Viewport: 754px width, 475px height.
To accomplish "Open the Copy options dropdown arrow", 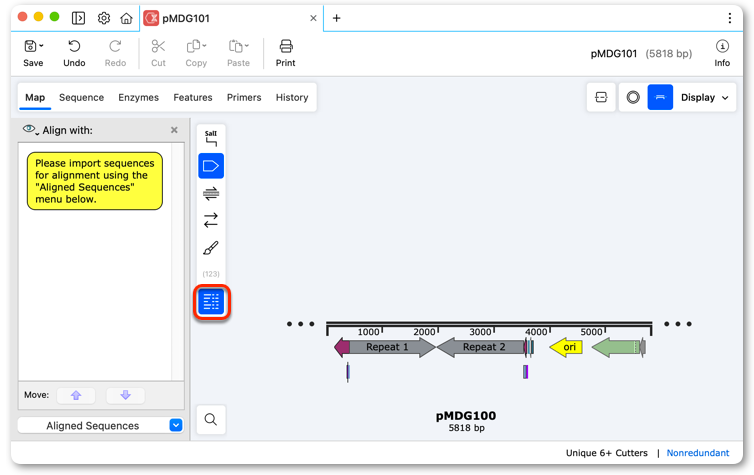I will (204, 46).
